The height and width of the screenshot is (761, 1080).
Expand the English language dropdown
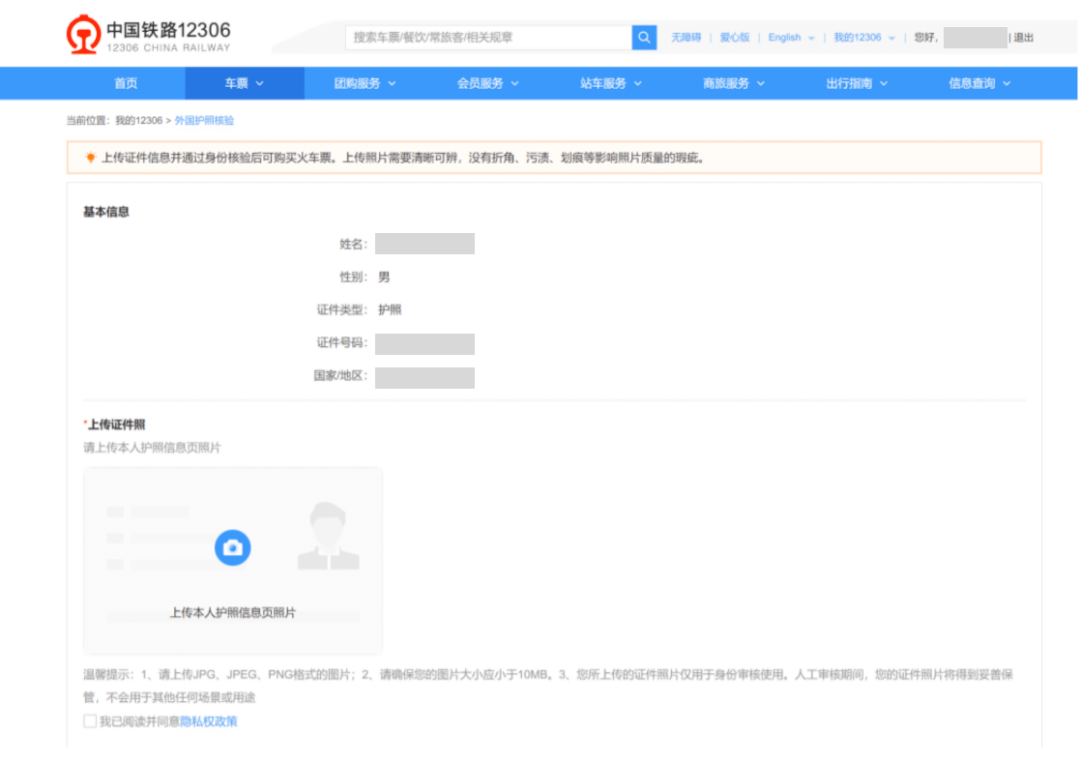coord(791,38)
